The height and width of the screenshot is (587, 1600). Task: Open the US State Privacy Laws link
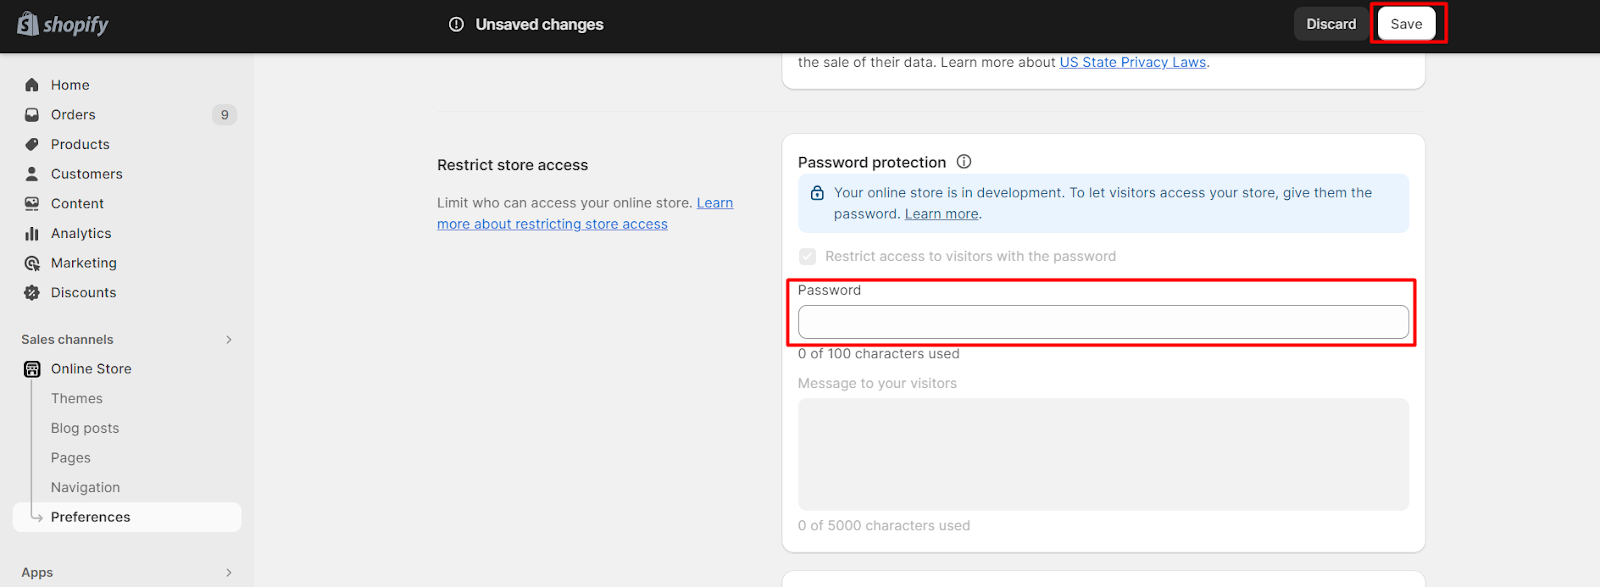coord(1133,62)
